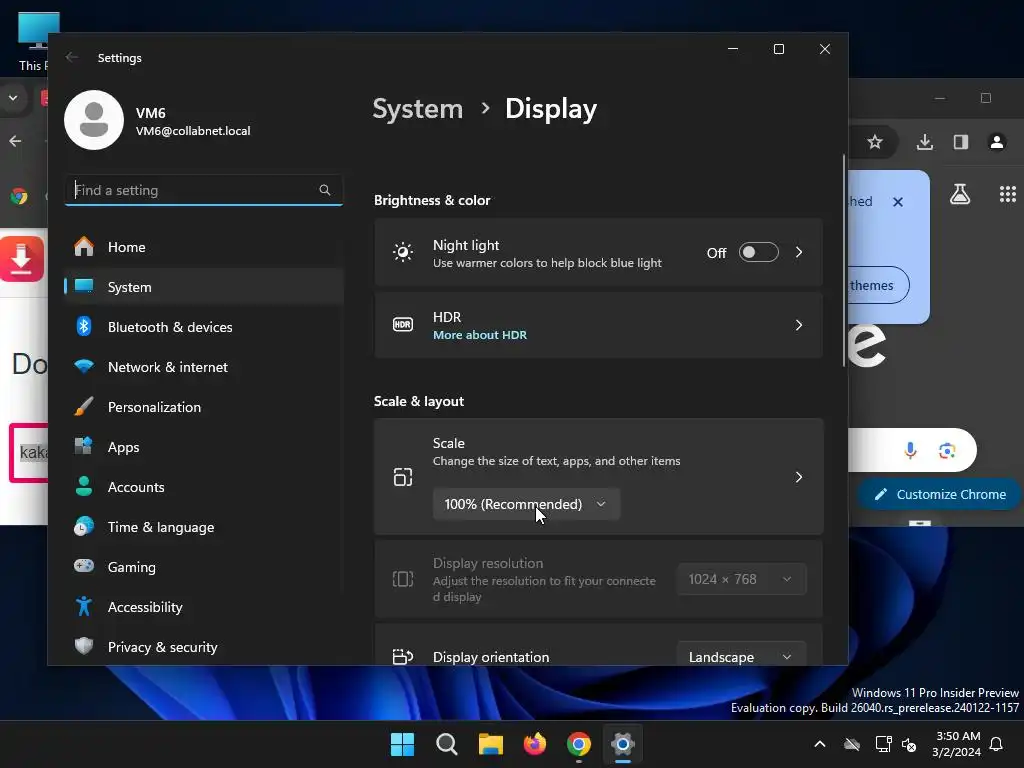Toggle Chrome side panel icon
This screenshot has height=768, width=1024.
coord(961,142)
